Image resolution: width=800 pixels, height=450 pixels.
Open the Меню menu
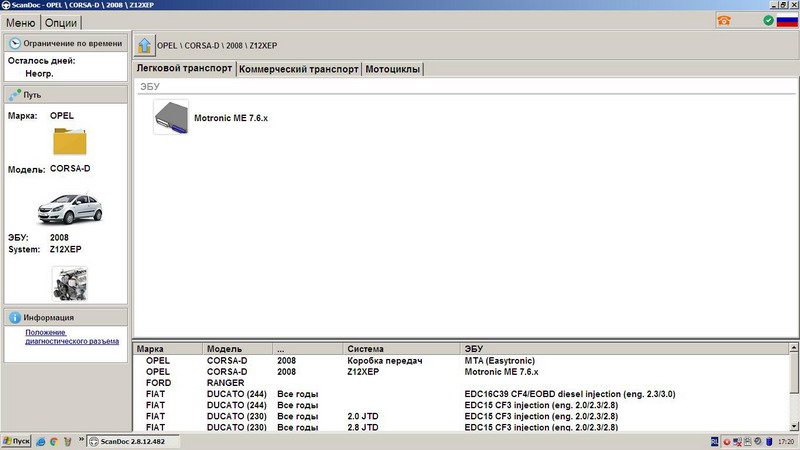pos(20,23)
